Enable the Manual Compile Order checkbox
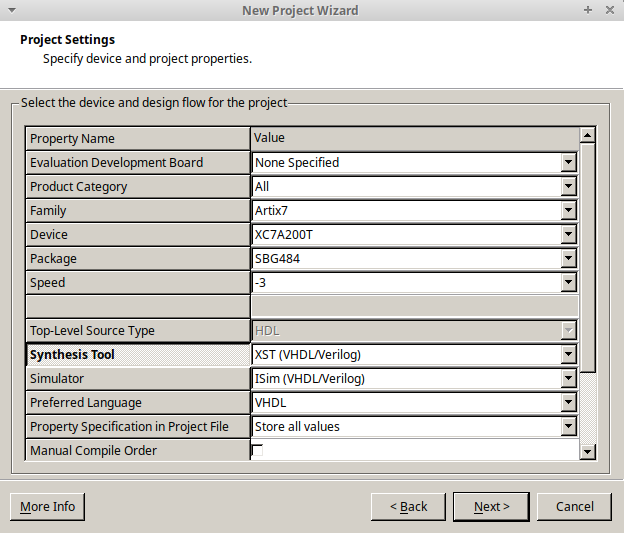 (x=257, y=450)
